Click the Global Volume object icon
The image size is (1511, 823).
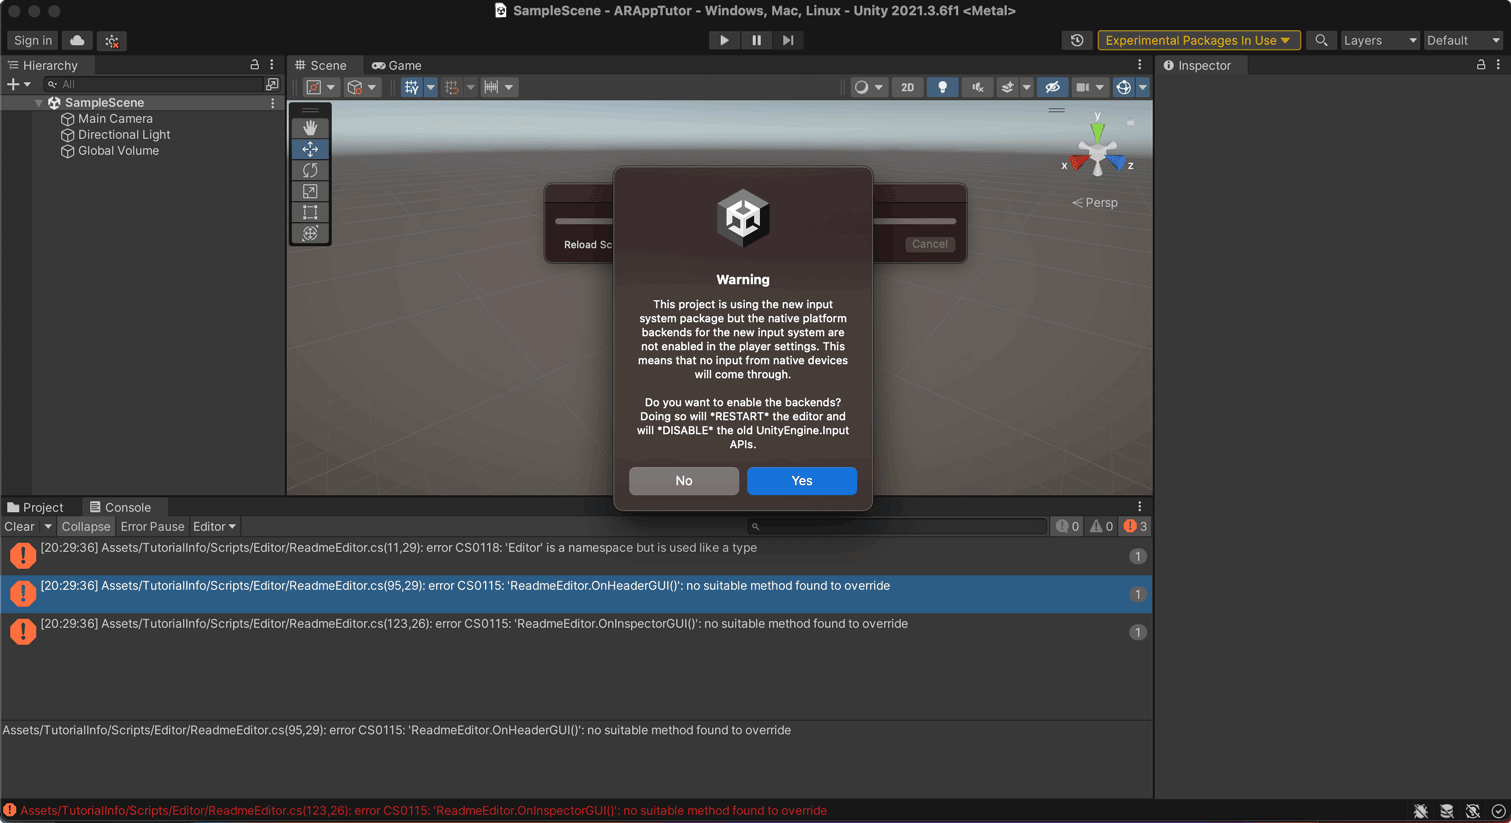click(x=68, y=151)
